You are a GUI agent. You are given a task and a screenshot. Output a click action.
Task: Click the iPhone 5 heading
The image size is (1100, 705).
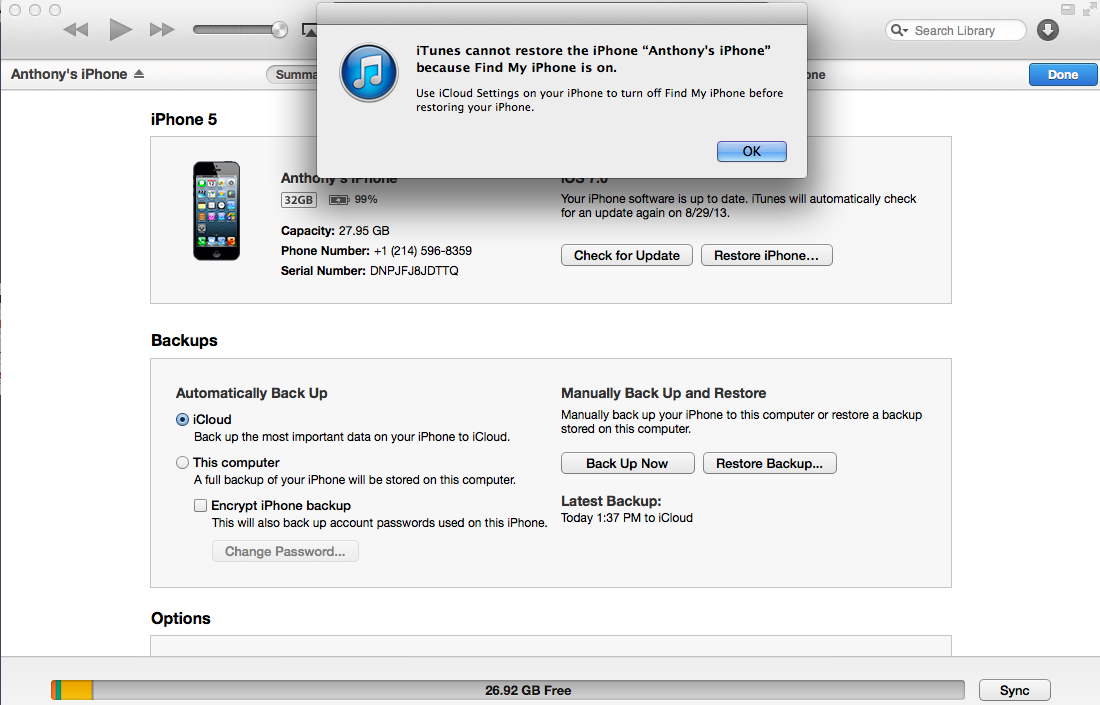coord(184,120)
